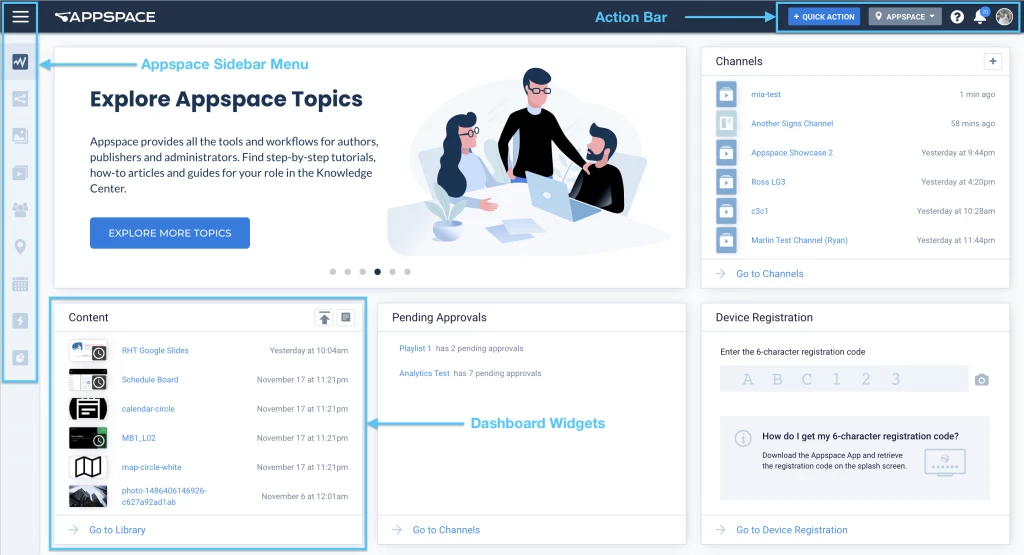Click the mia-test channel icon
The width and height of the screenshot is (1024, 555).
click(x=726, y=94)
